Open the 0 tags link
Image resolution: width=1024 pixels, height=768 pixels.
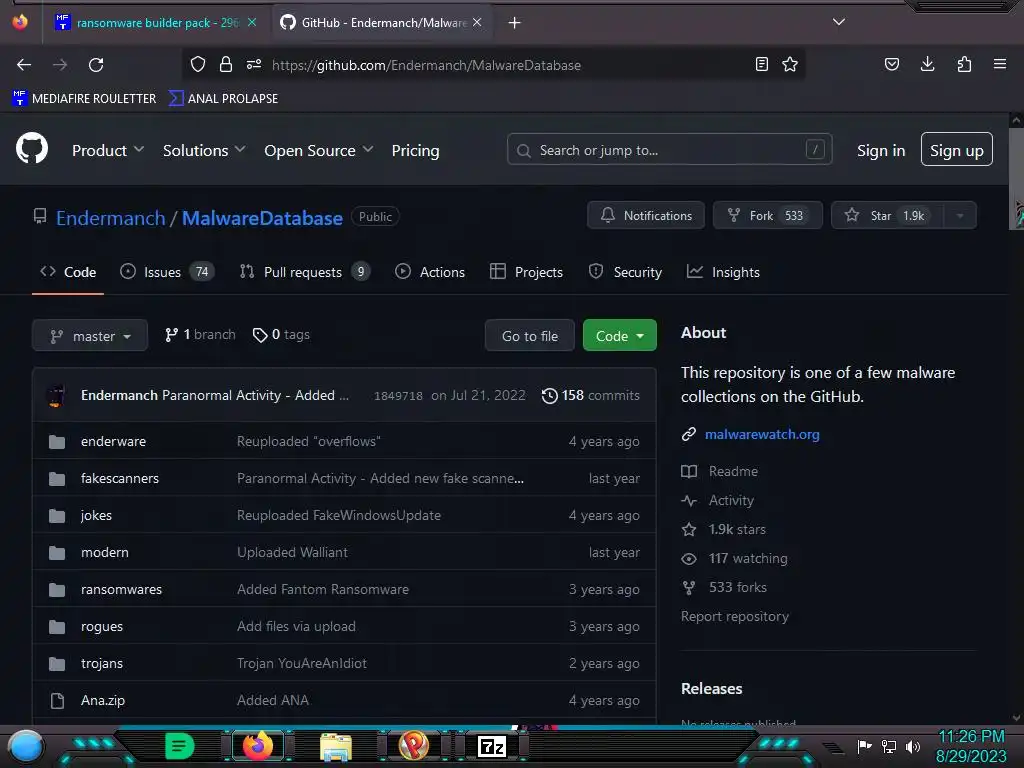pos(281,335)
